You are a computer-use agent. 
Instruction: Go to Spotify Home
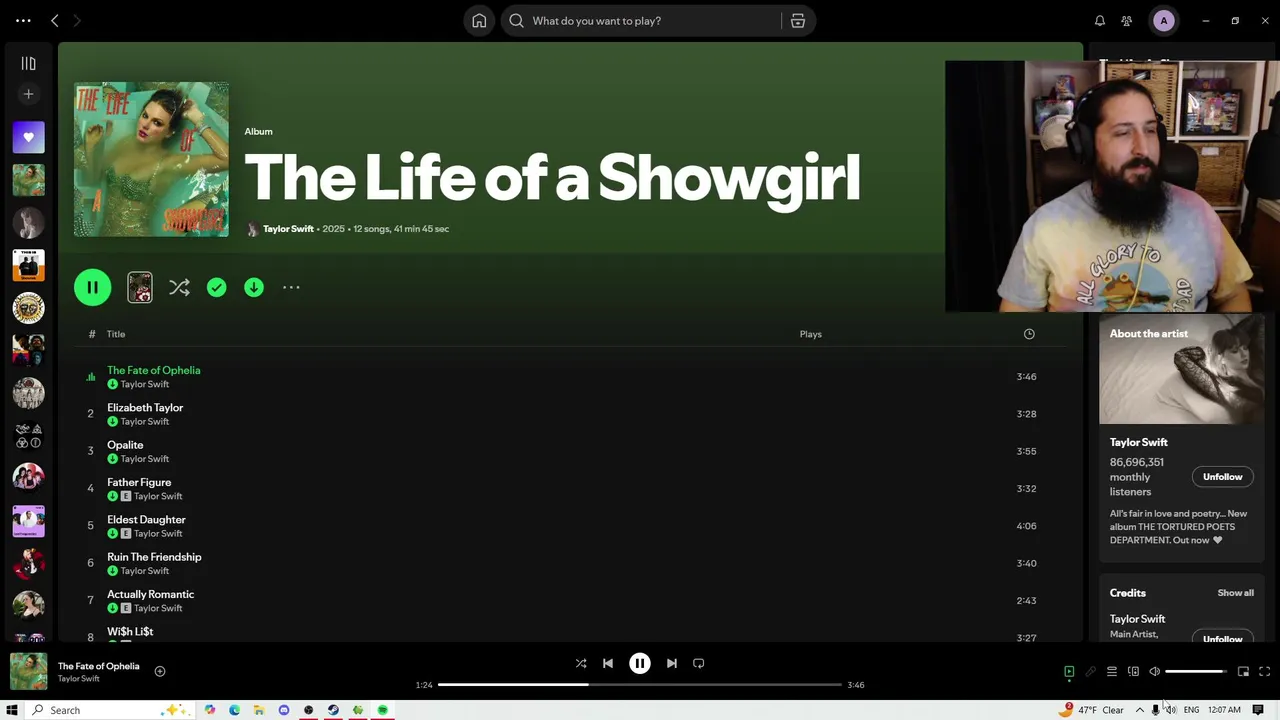[x=479, y=21]
